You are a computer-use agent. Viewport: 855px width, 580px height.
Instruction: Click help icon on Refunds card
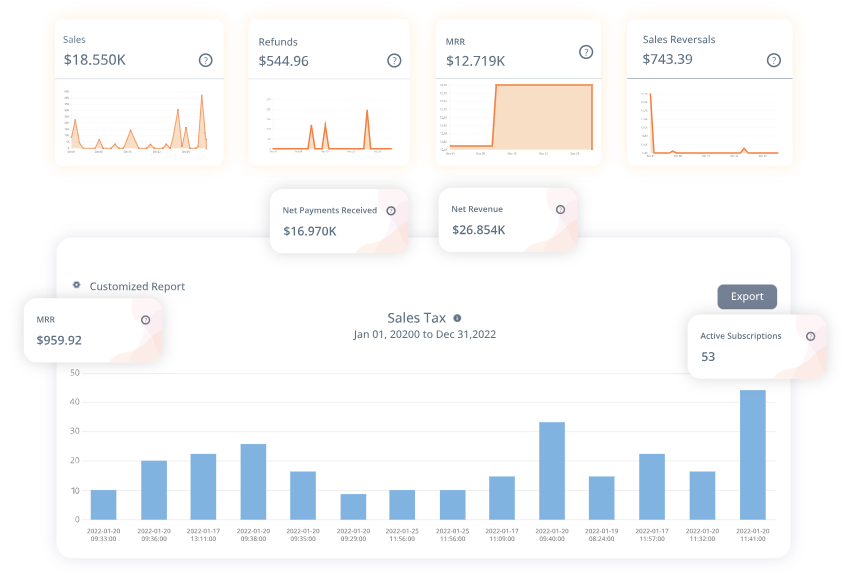394,61
